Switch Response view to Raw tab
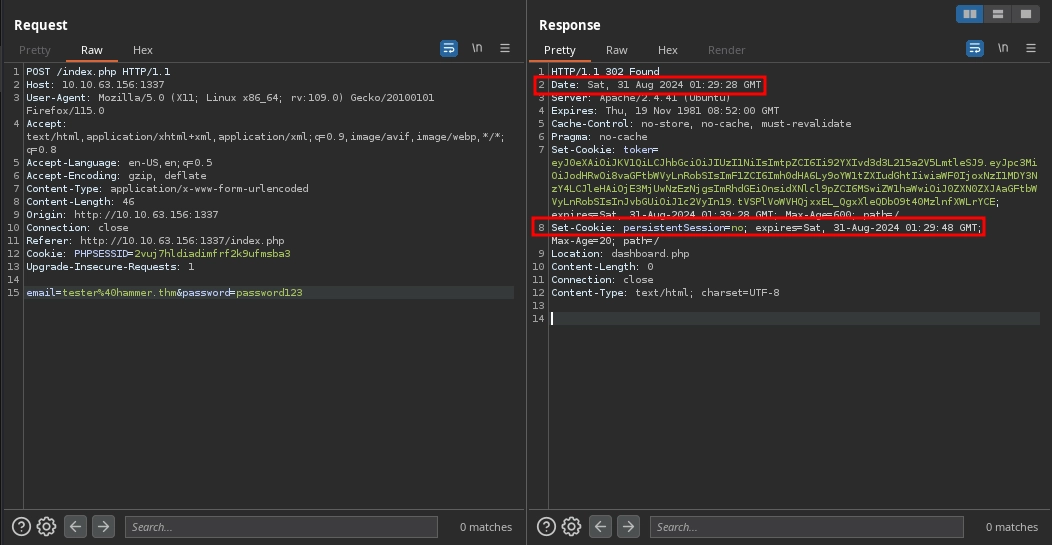Screen dimensions: 1052x545 click(617, 50)
